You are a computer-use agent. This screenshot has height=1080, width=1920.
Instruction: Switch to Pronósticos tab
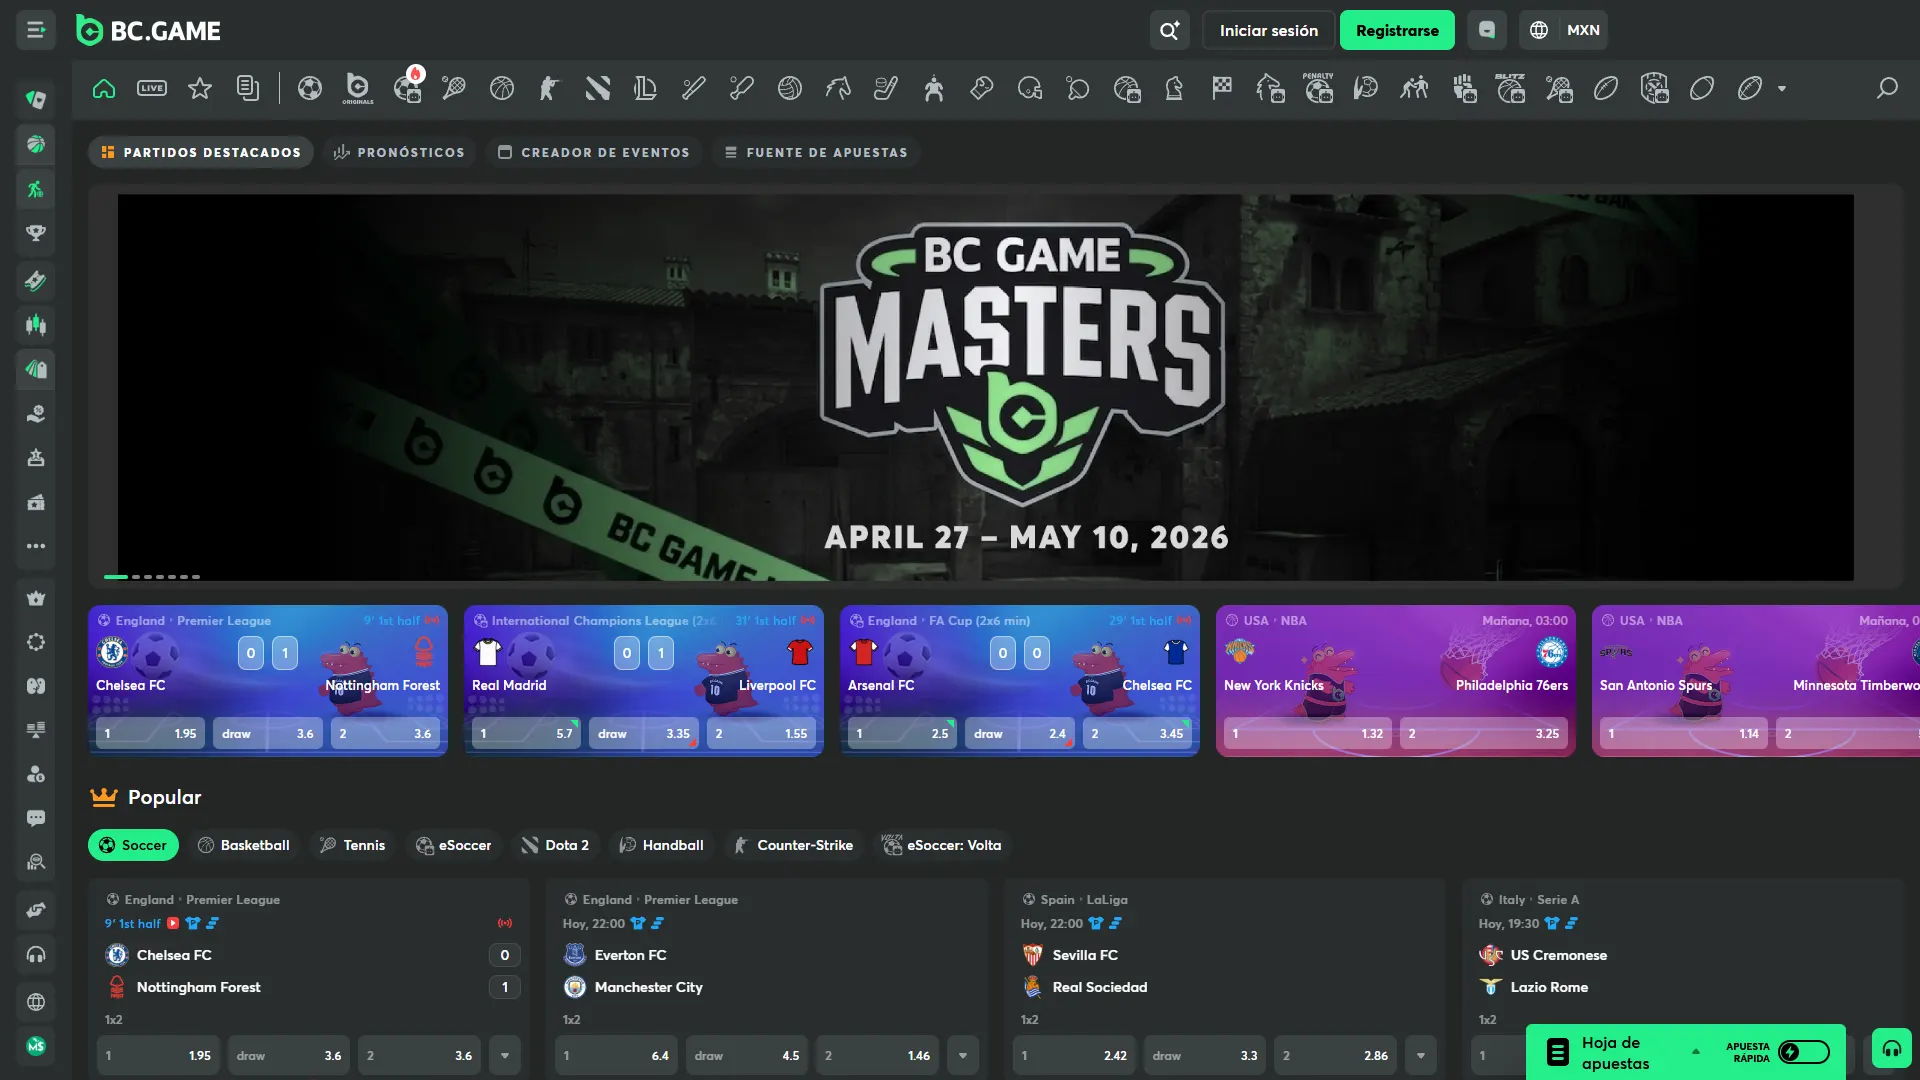coord(399,153)
